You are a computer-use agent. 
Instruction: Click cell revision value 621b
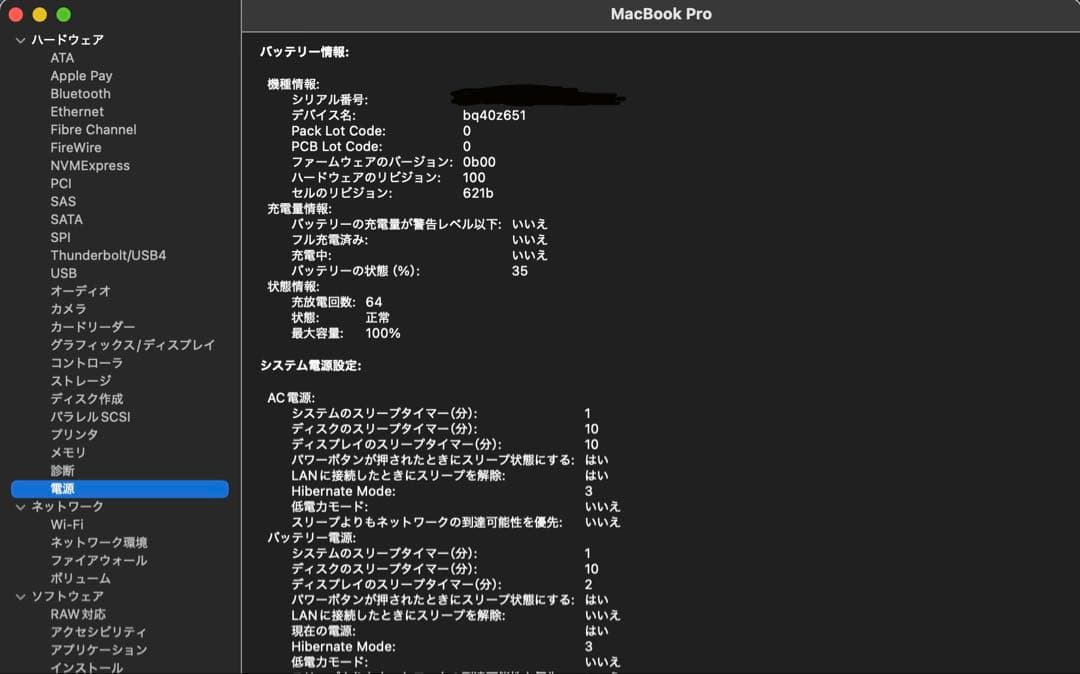pos(477,193)
